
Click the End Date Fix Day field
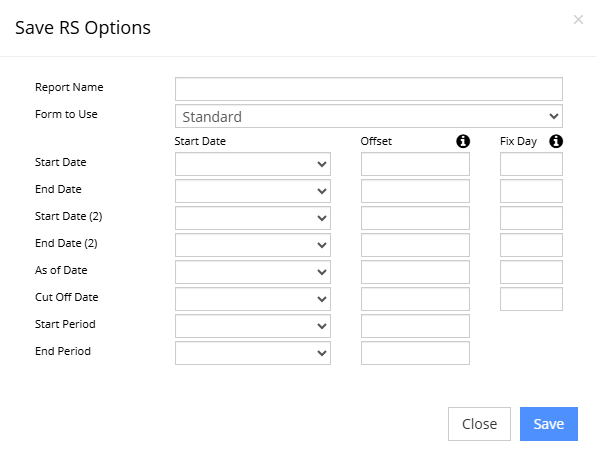[531, 191]
